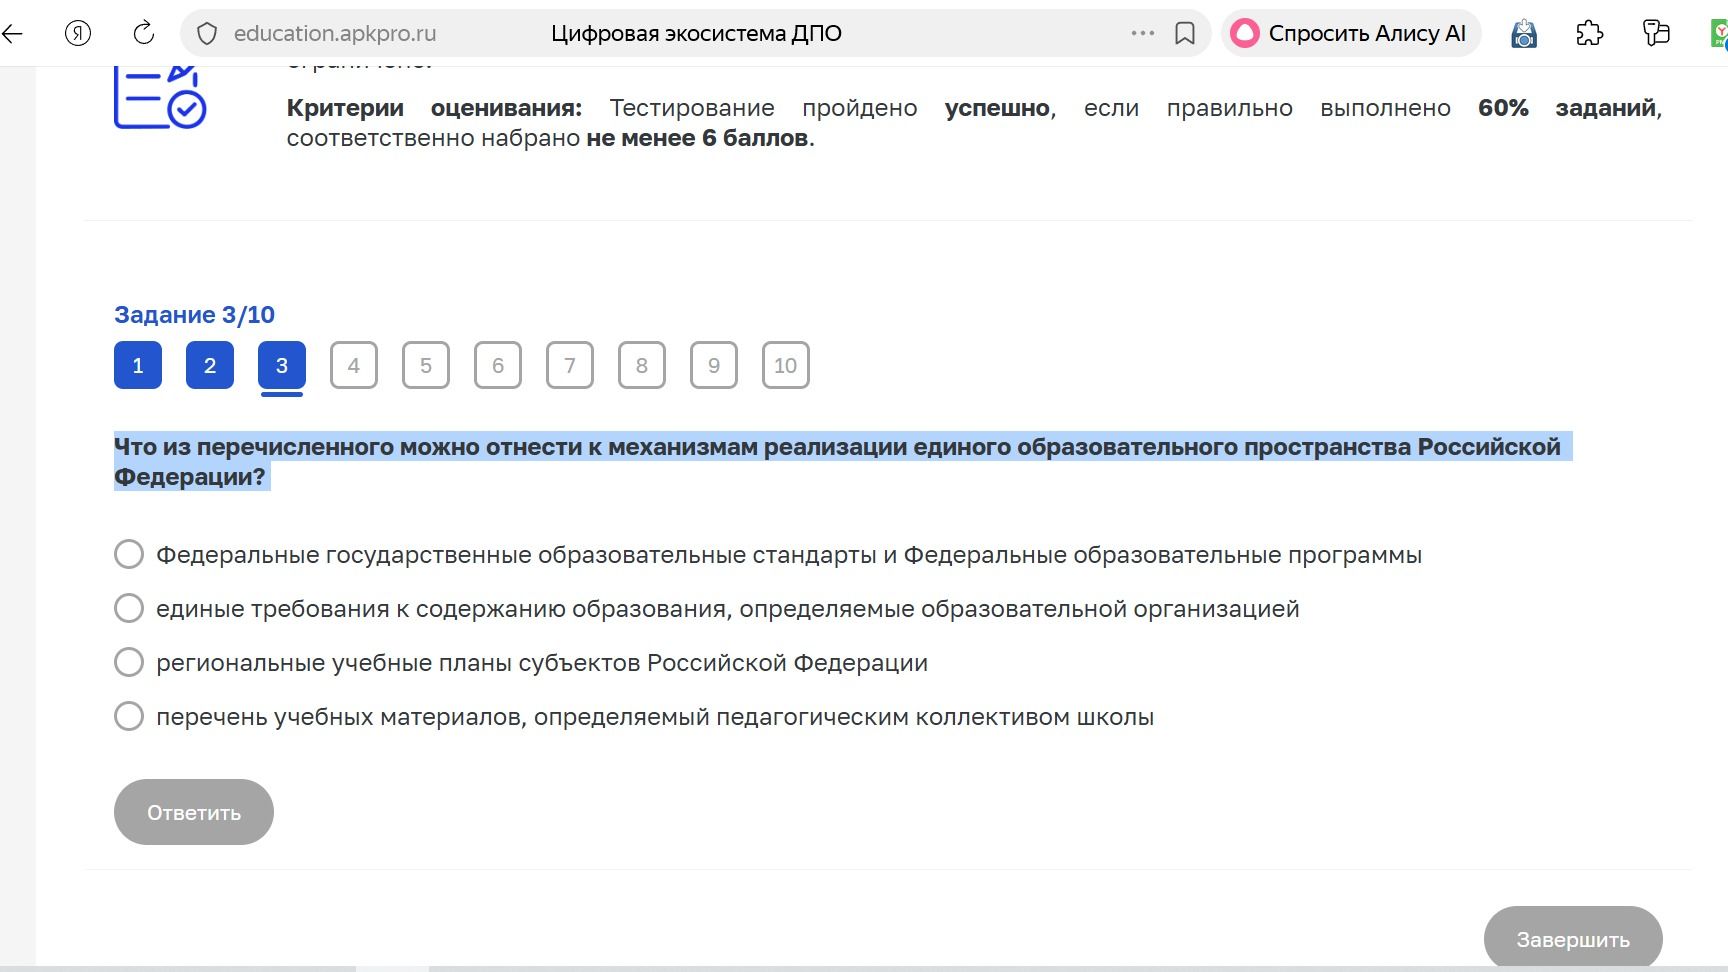This screenshot has width=1728, height=972.
Task: Open the extensions puzzle icon
Action: coord(1589,33)
